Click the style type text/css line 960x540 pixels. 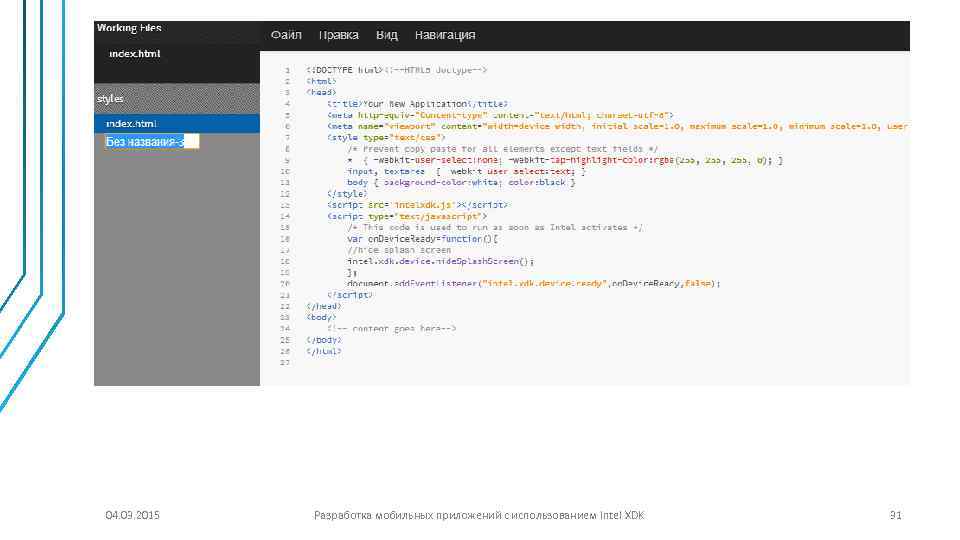click(x=386, y=138)
